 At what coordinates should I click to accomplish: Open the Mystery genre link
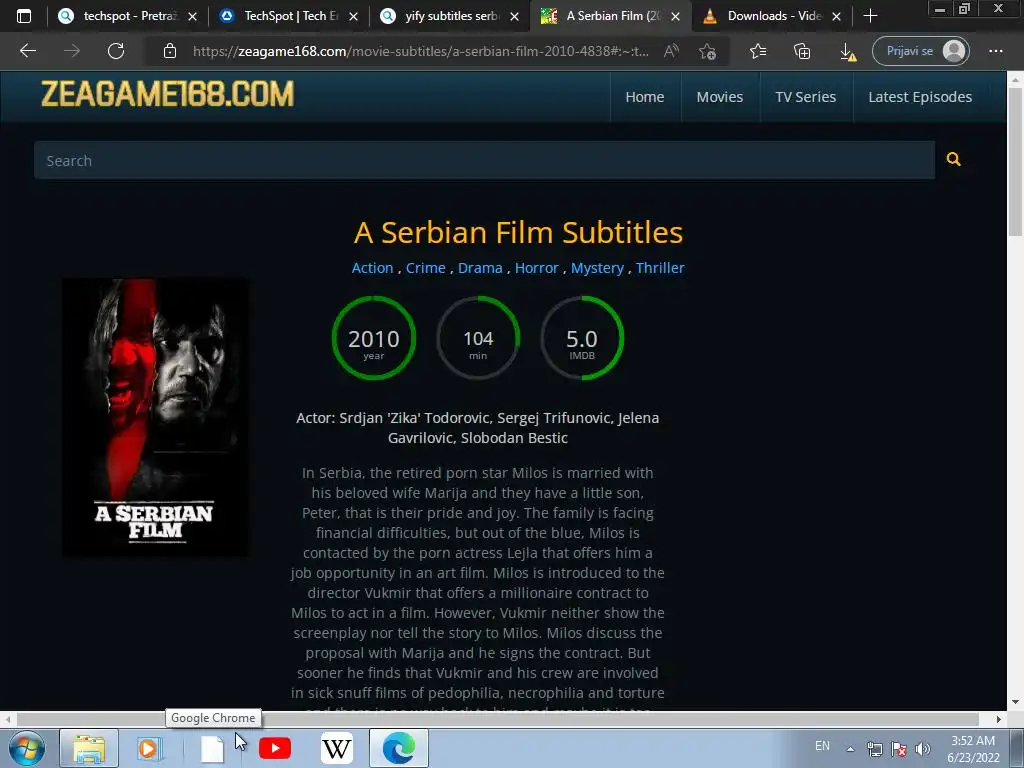597,268
